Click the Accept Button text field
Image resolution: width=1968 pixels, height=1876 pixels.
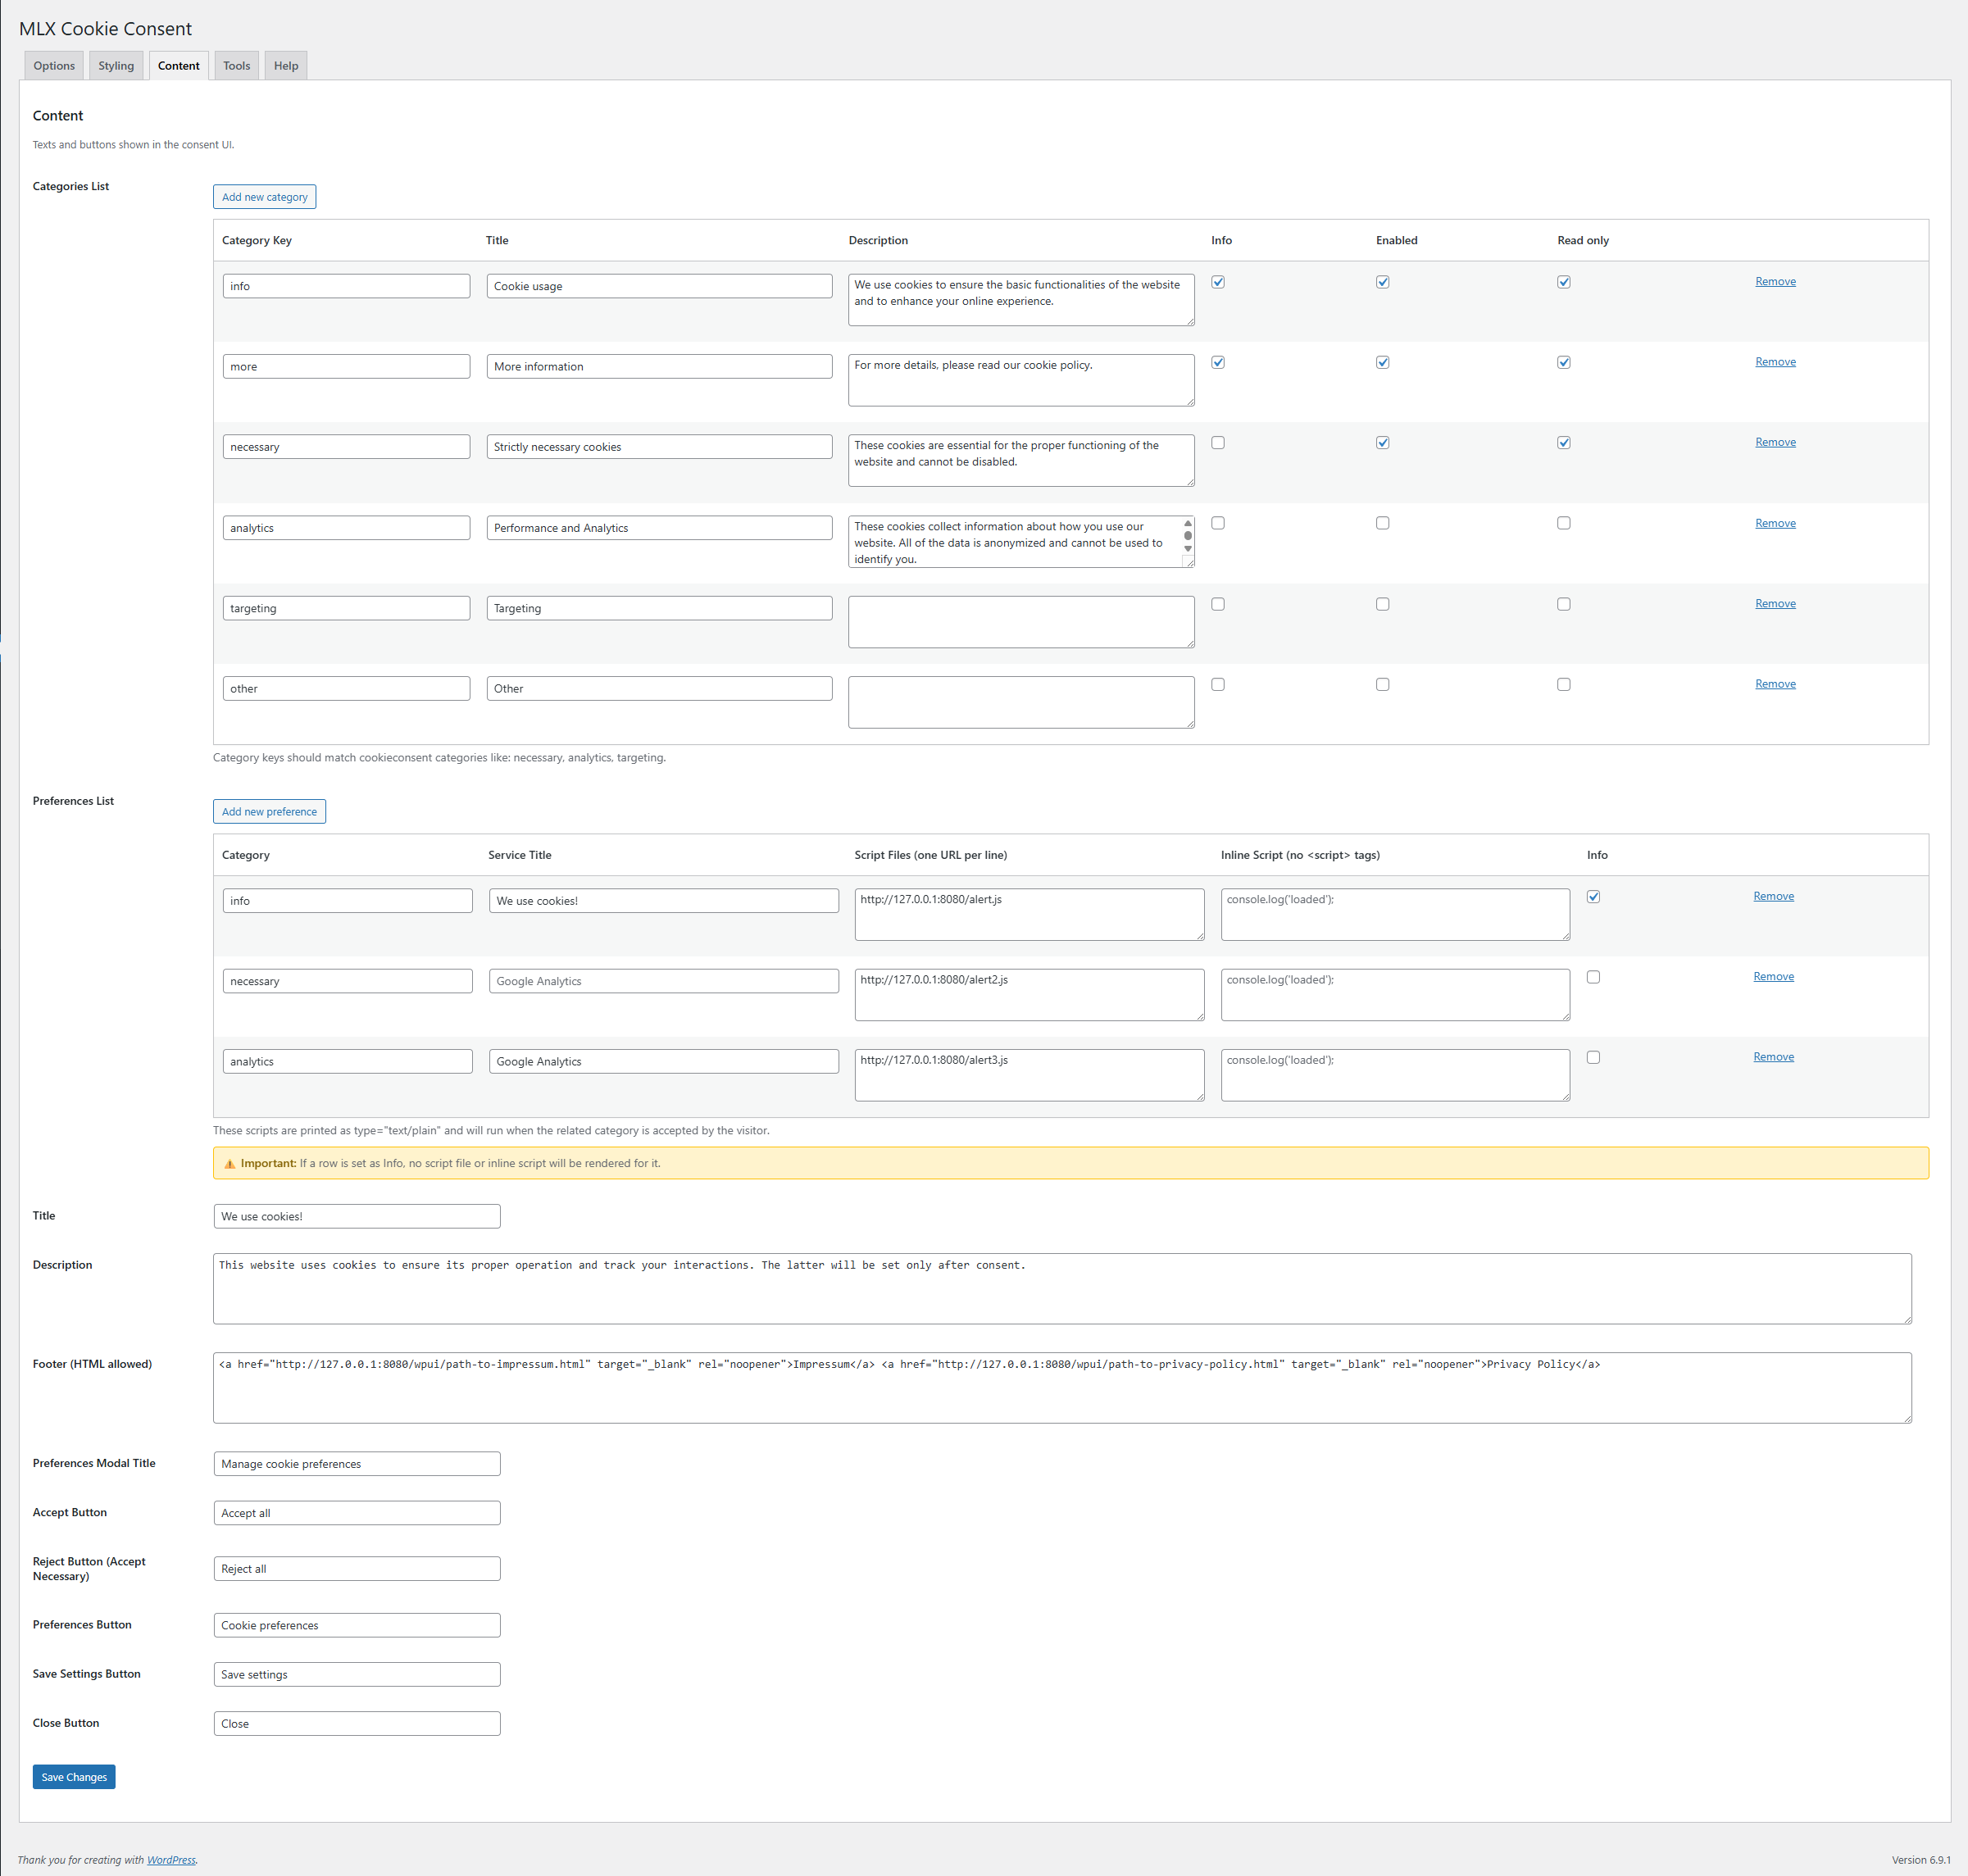357,1513
